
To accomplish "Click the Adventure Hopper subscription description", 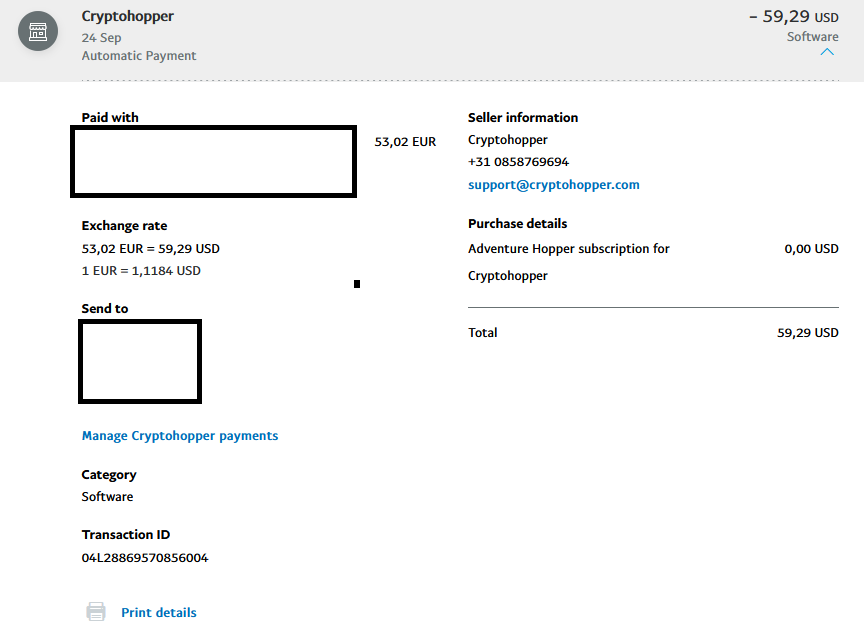I will point(569,262).
